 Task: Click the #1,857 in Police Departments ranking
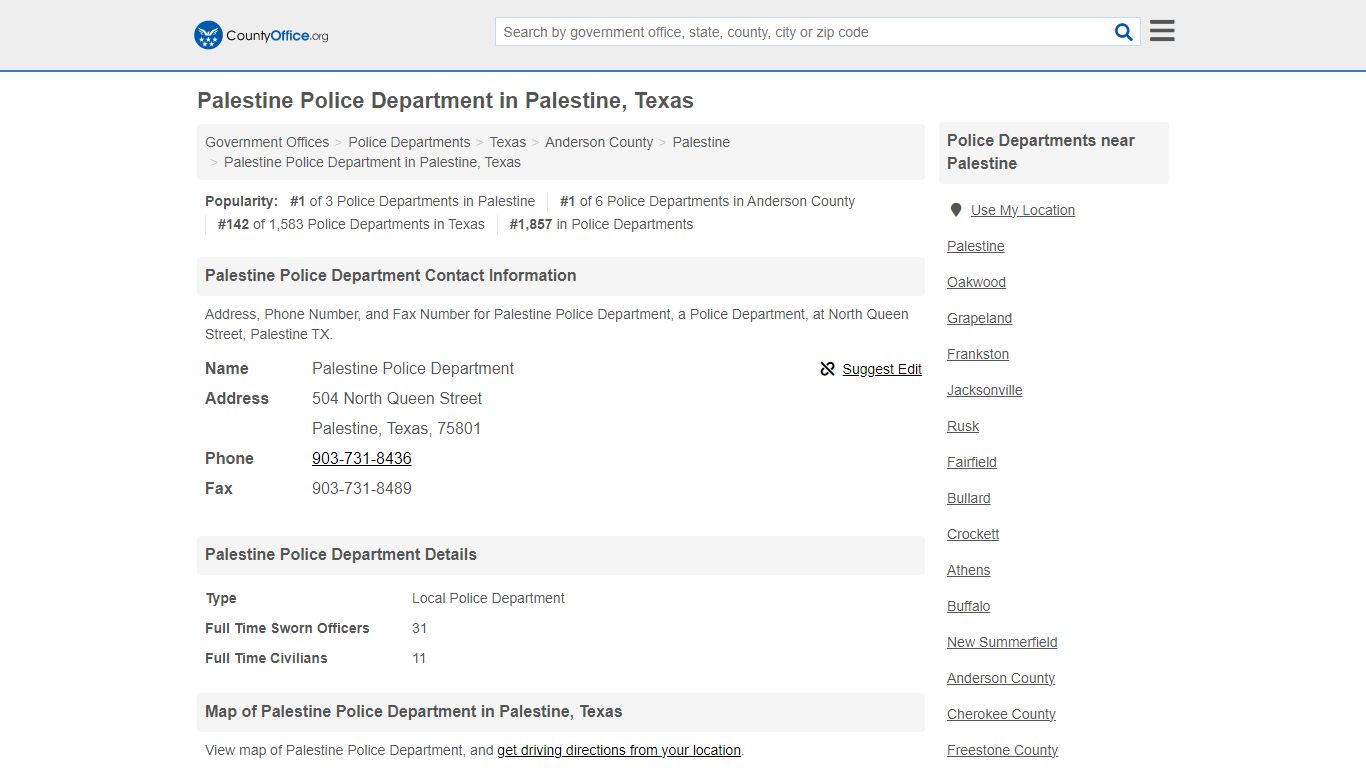pos(601,224)
